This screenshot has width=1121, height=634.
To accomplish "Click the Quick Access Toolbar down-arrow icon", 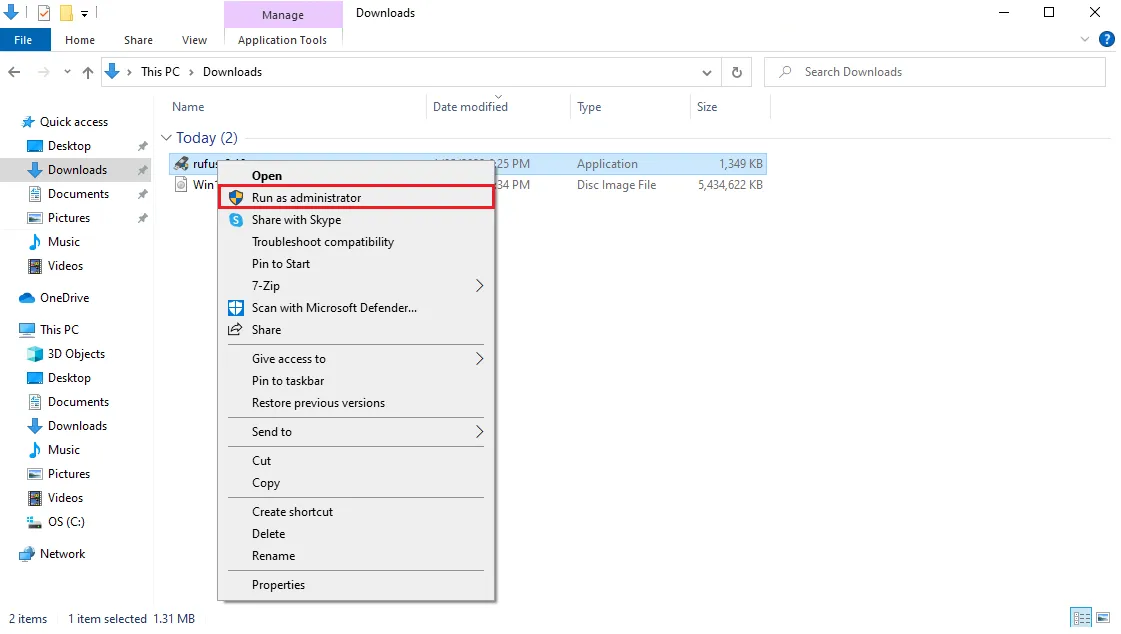I will pos(11,13).
